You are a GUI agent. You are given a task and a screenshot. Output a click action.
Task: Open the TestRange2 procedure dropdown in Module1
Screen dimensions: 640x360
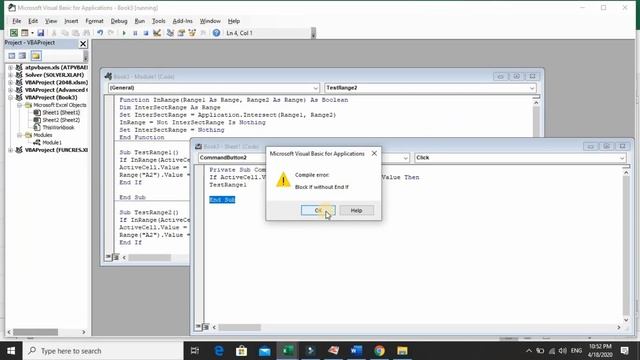point(532,88)
